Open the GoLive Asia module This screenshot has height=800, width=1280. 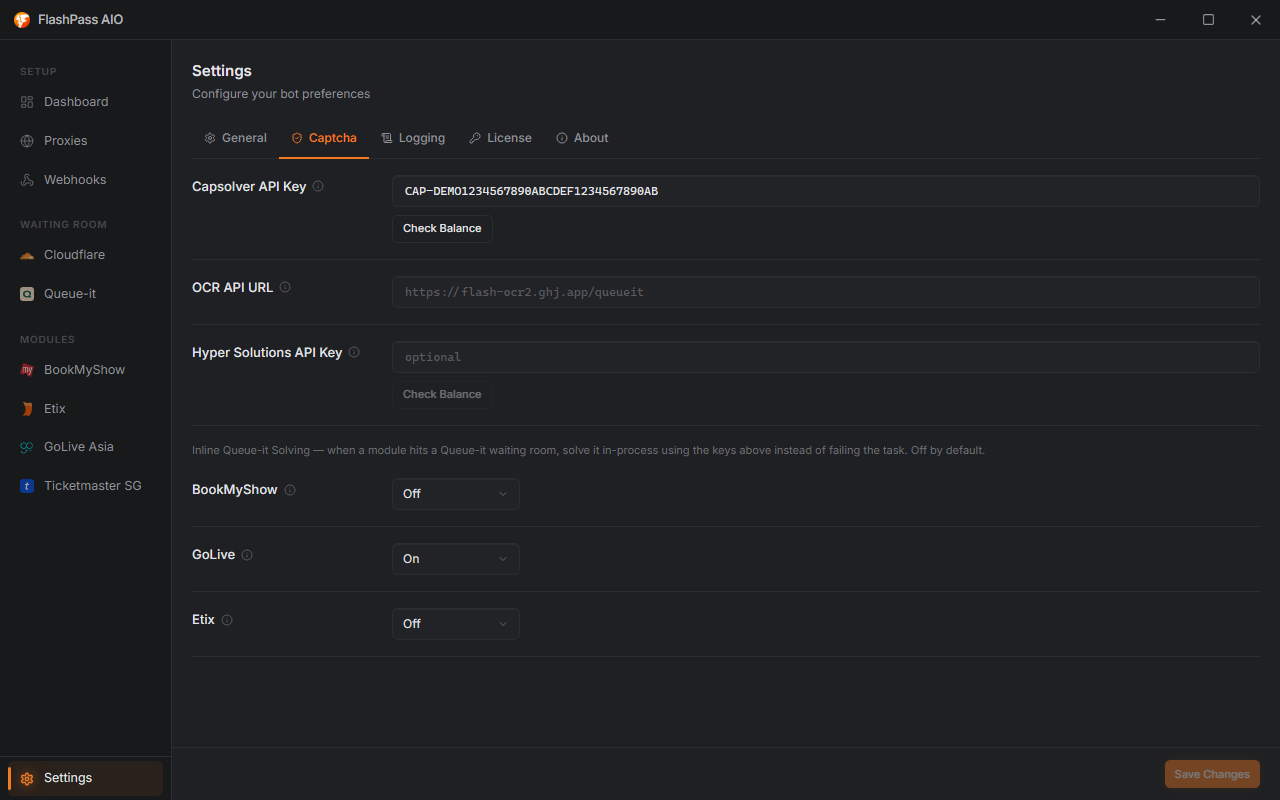click(x=85, y=447)
